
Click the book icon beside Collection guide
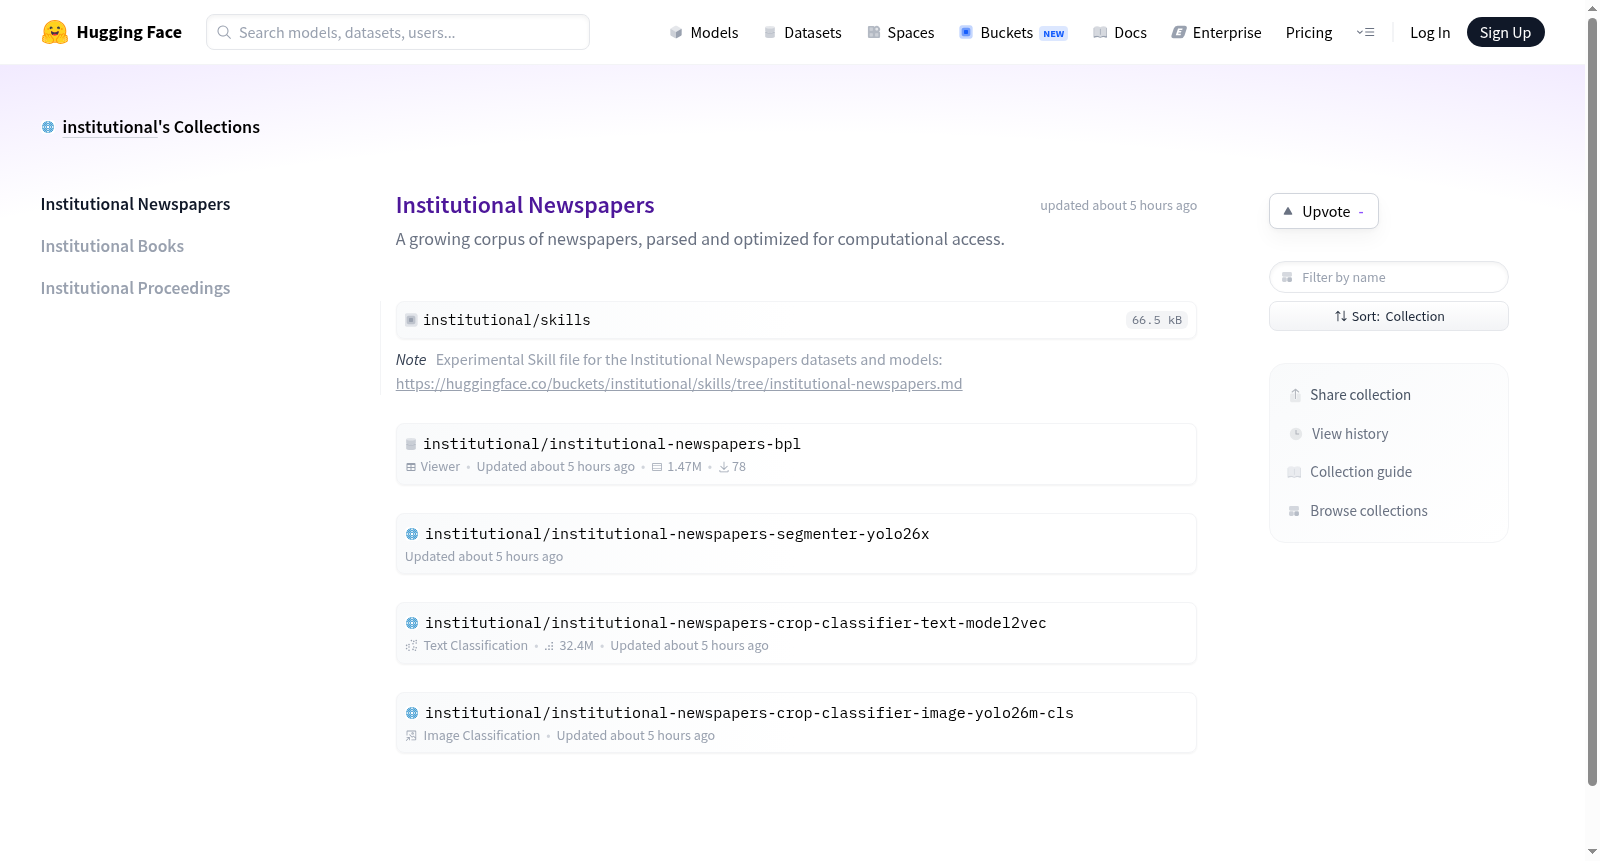(x=1294, y=472)
